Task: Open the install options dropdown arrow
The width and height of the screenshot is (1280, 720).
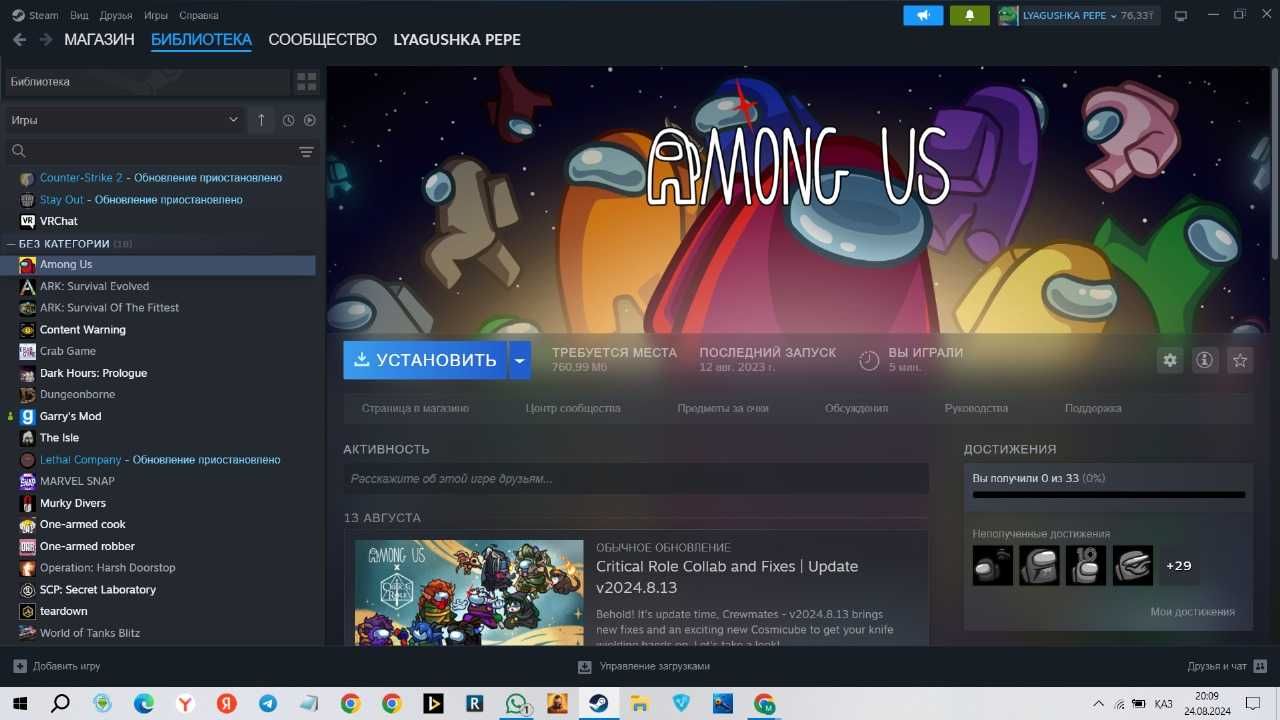Action: click(519, 360)
